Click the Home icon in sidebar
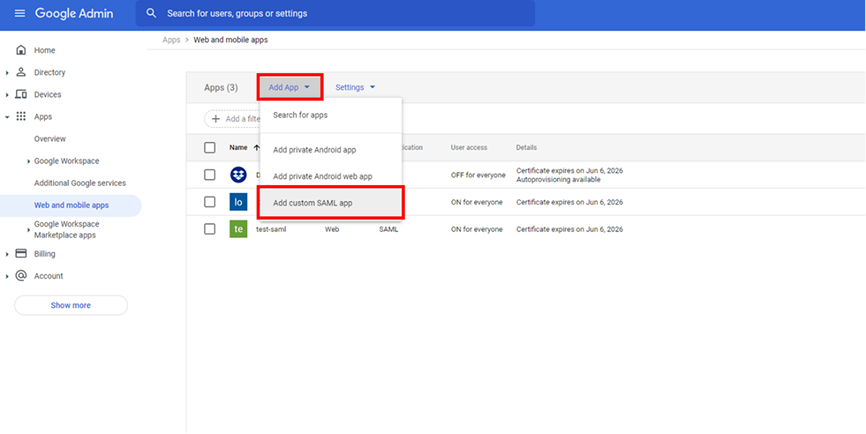The height and width of the screenshot is (434, 866). (21, 50)
